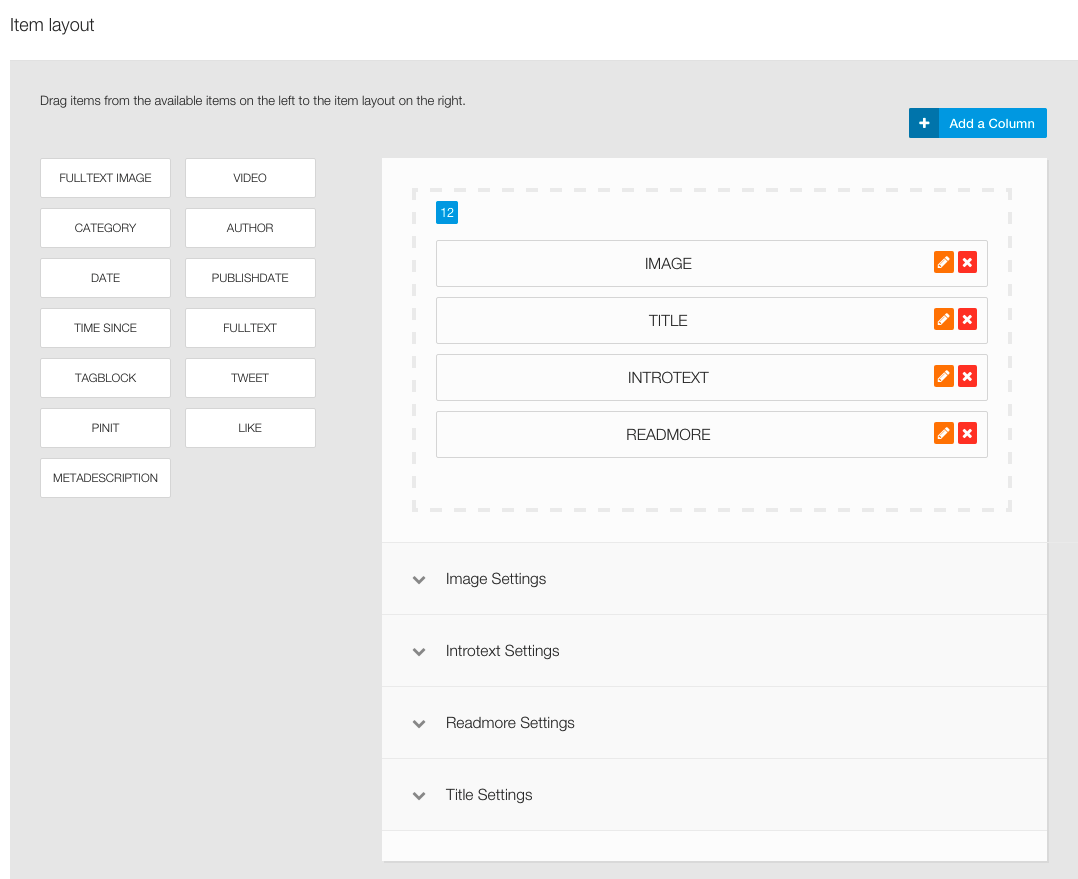
Task: Edit the READMORE layout item
Action: tap(943, 434)
